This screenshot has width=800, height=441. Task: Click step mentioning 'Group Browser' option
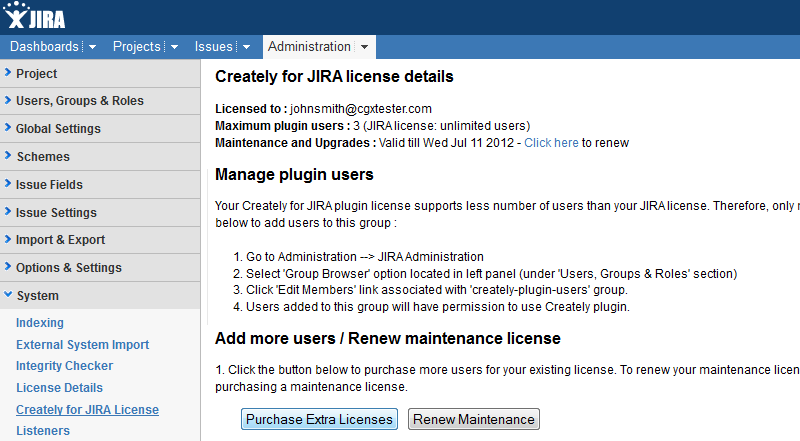[x=491, y=274]
